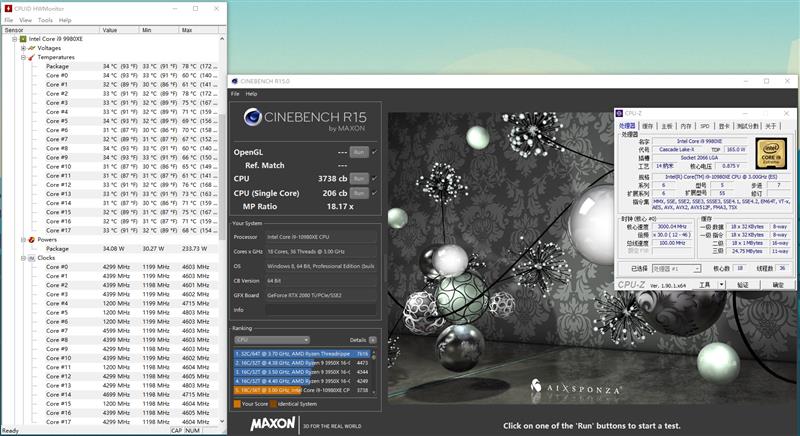Click the Info input field in Cinebench
This screenshot has height=436, width=800.
pyautogui.click(x=320, y=310)
